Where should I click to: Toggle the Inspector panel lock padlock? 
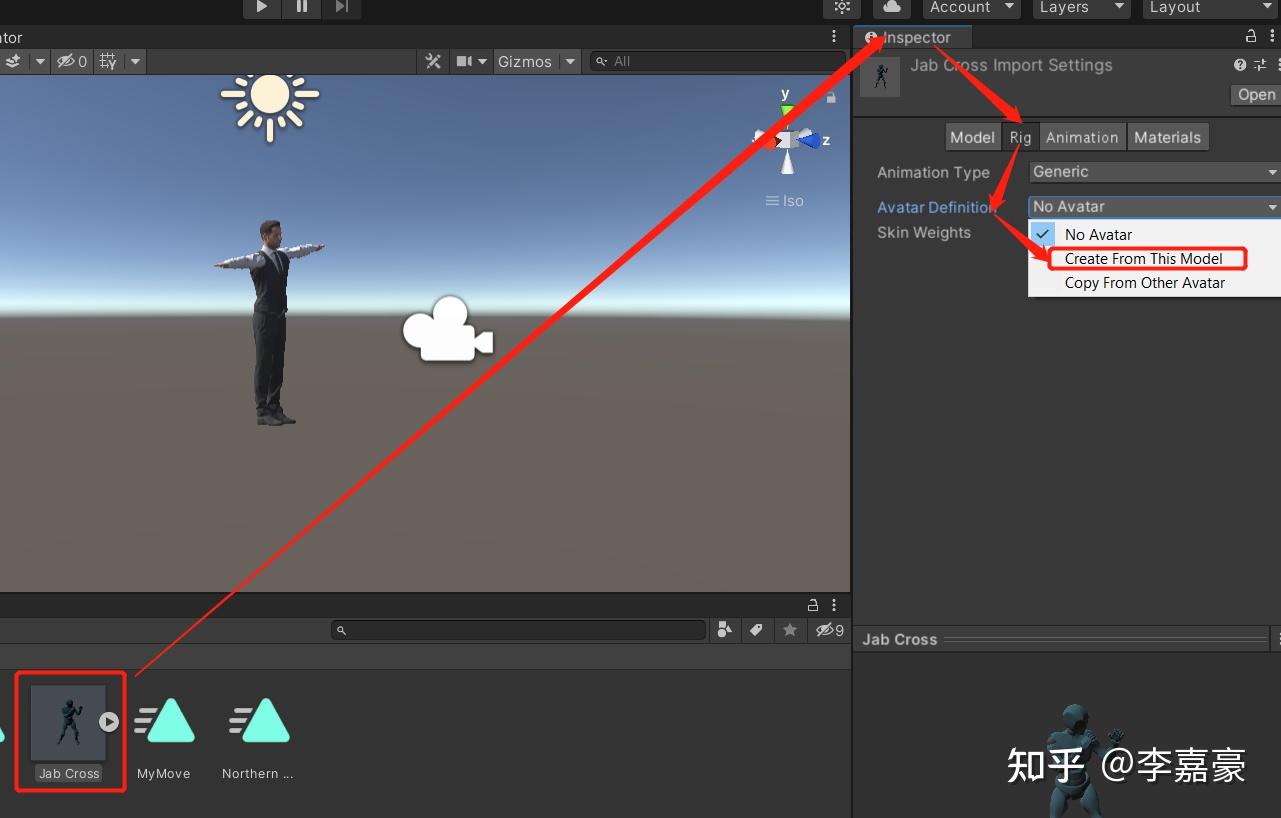pos(1249,35)
